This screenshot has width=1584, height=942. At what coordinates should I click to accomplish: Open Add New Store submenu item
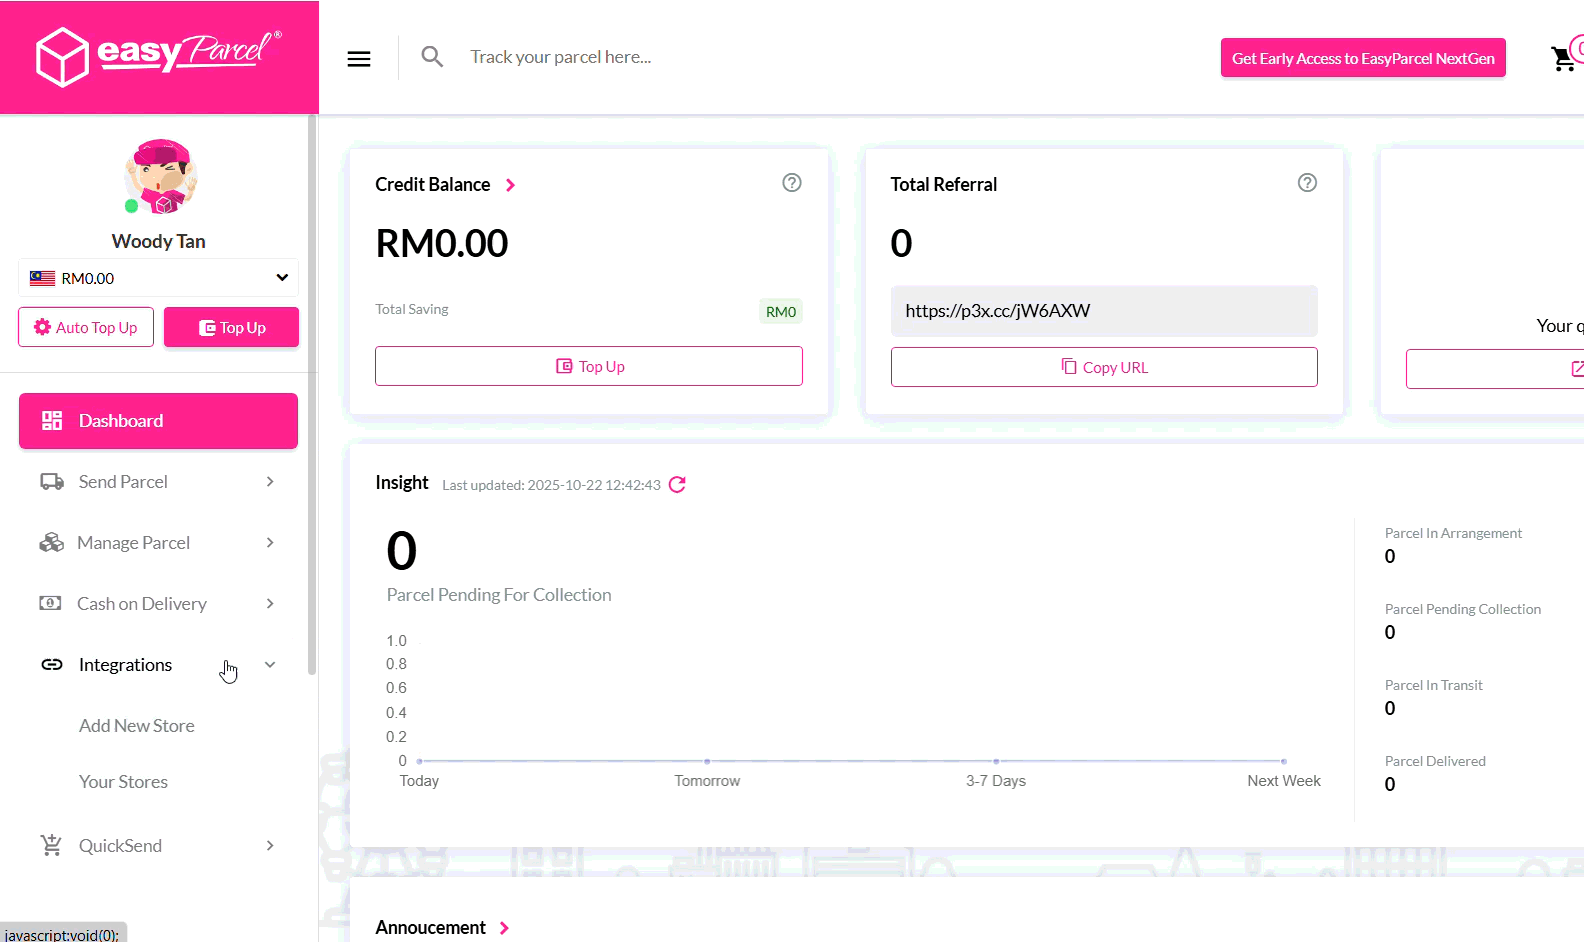[137, 726]
